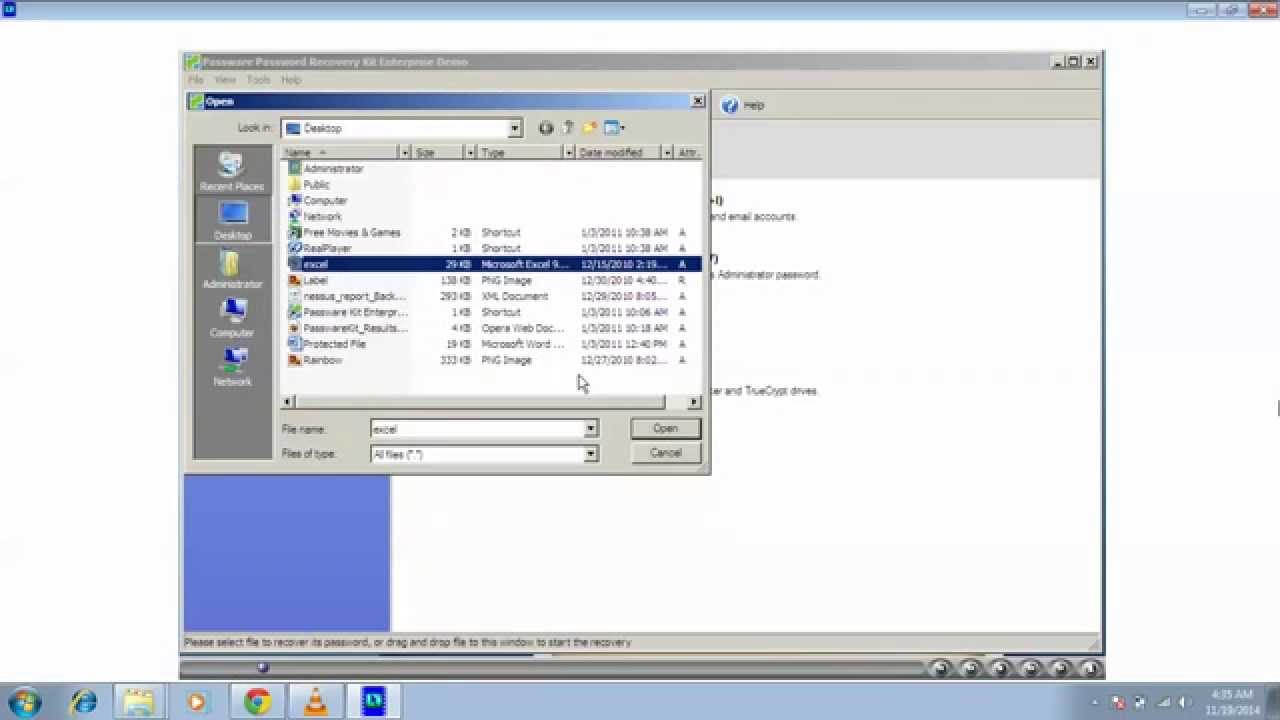Open the clock and date in the tray
The width and height of the screenshot is (1280, 720).
pyautogui.click(x=1231, y=702)
